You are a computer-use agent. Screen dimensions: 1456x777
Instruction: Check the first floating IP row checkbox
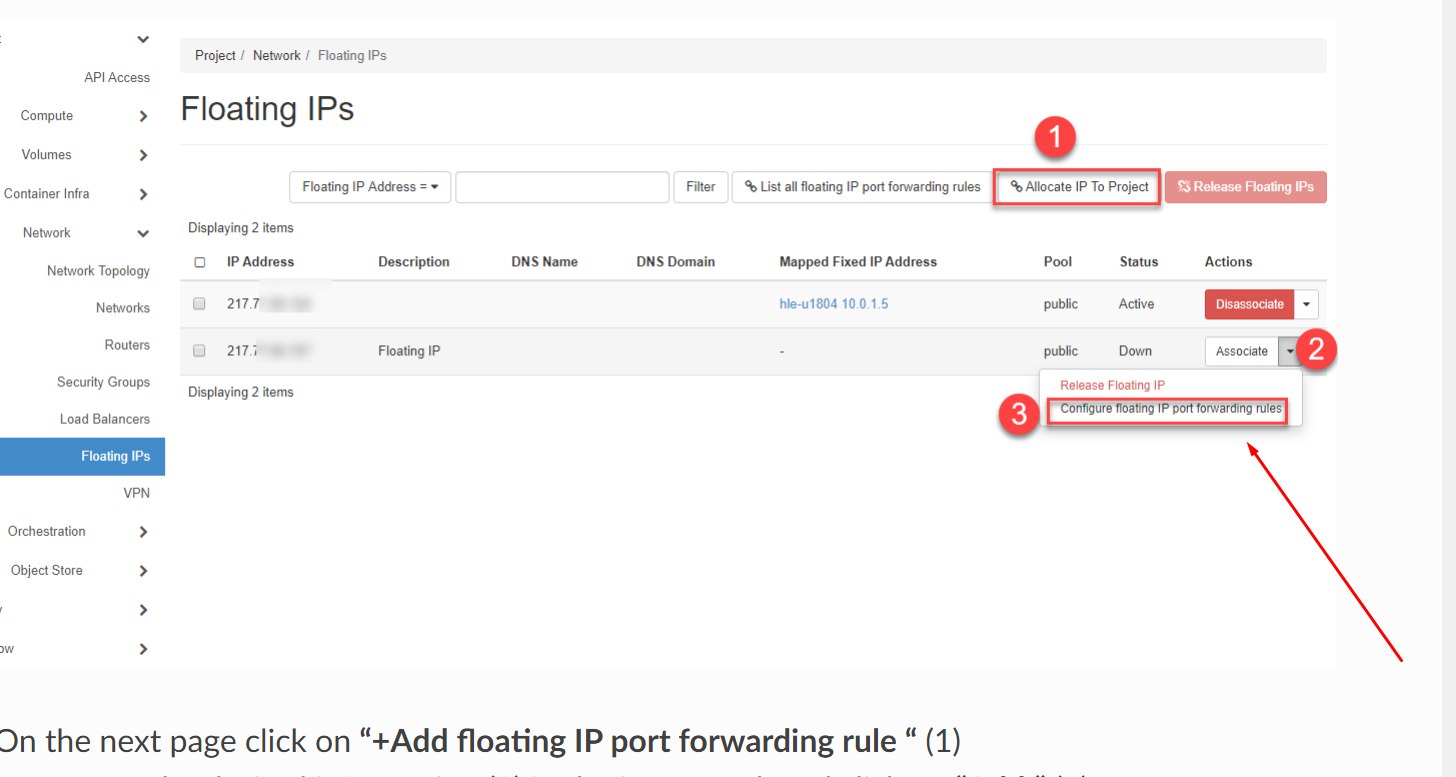coord(199,304)
